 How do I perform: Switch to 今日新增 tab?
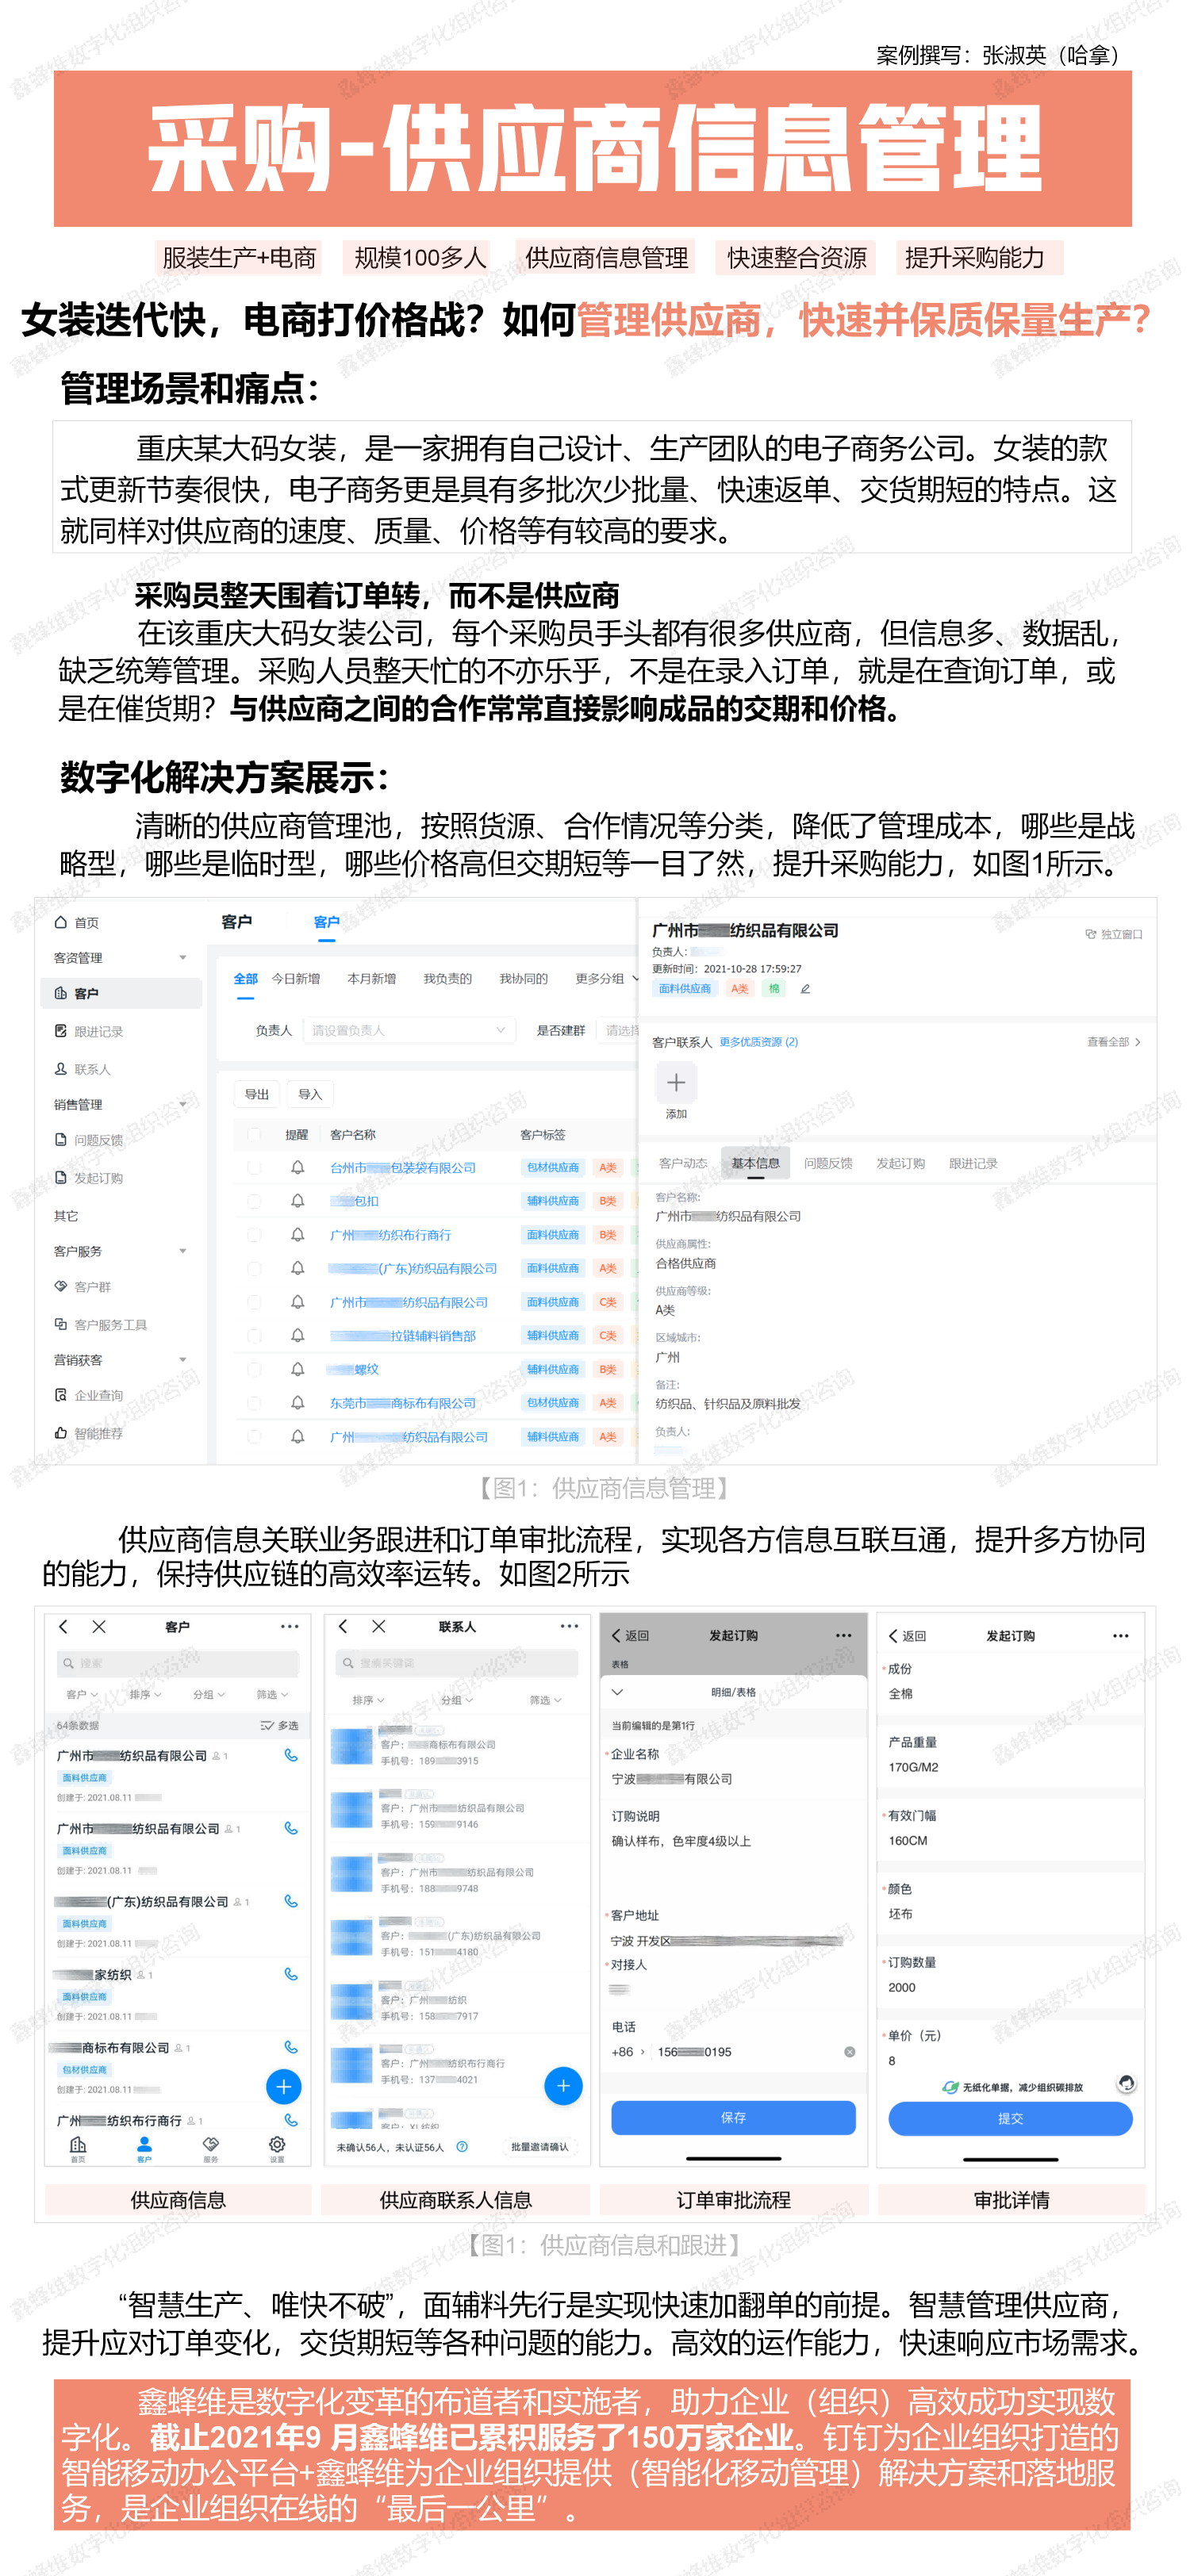[296, 978]
